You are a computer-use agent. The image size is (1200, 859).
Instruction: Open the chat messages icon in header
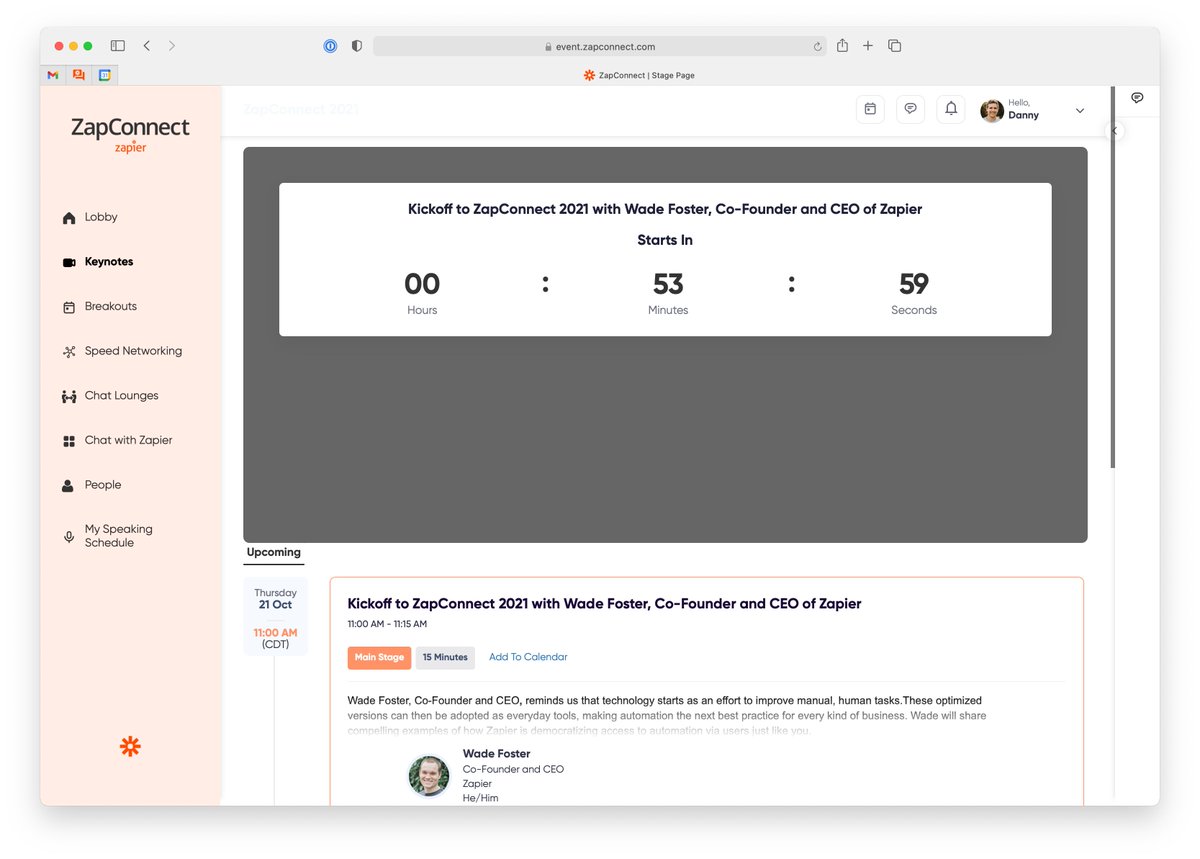click(910, 109)
